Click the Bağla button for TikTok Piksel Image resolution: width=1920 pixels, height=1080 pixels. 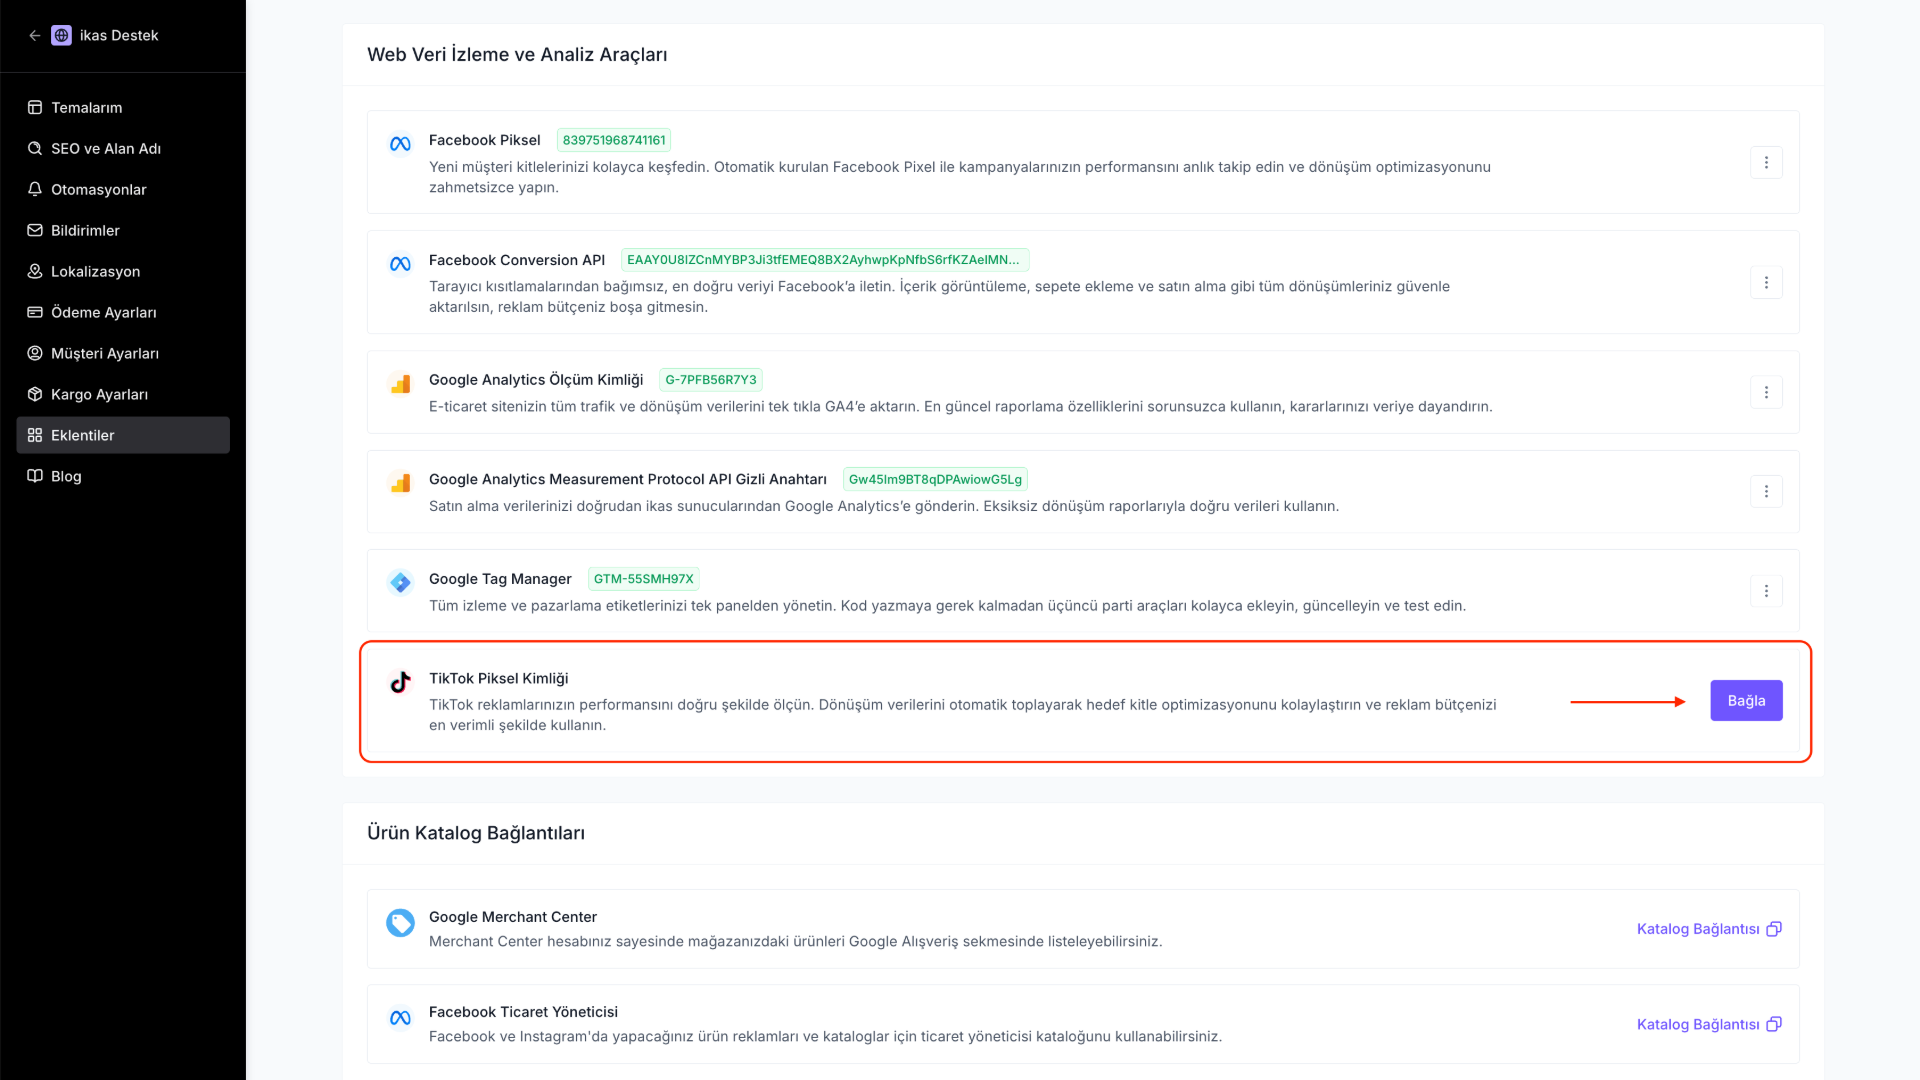coord(1746,701)
